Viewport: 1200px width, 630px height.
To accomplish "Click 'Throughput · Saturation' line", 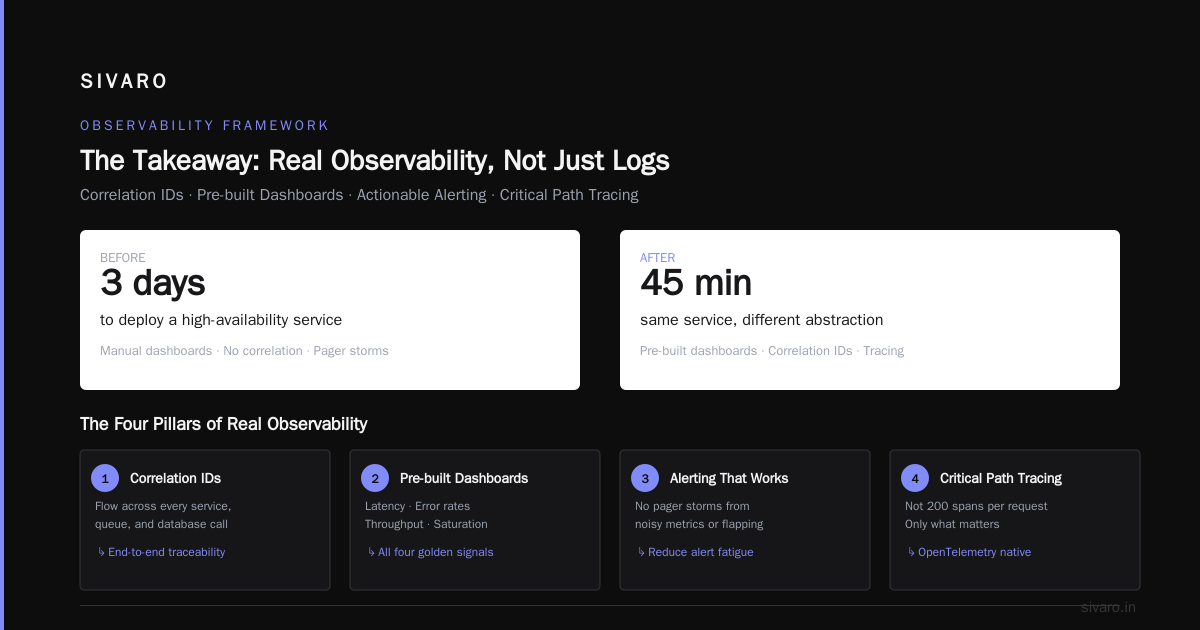I will 426,524.
